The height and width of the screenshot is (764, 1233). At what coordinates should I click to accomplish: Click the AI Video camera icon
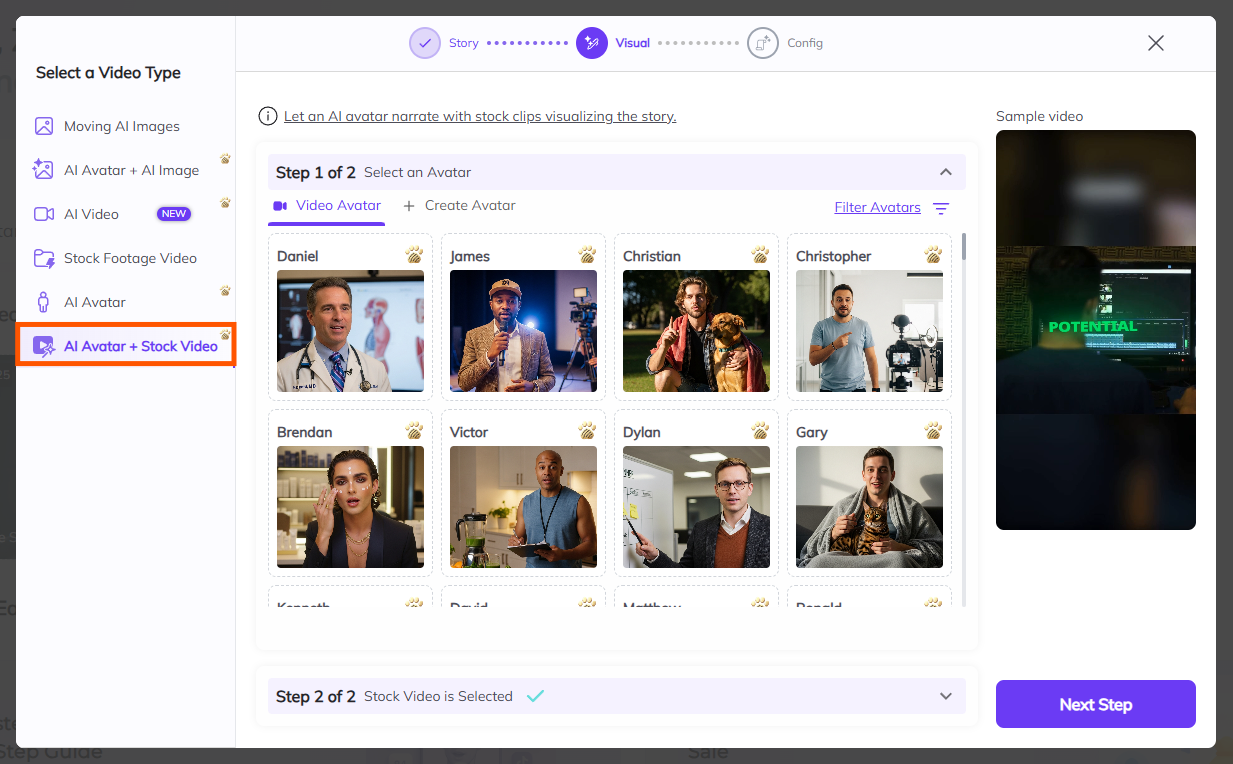43,214
